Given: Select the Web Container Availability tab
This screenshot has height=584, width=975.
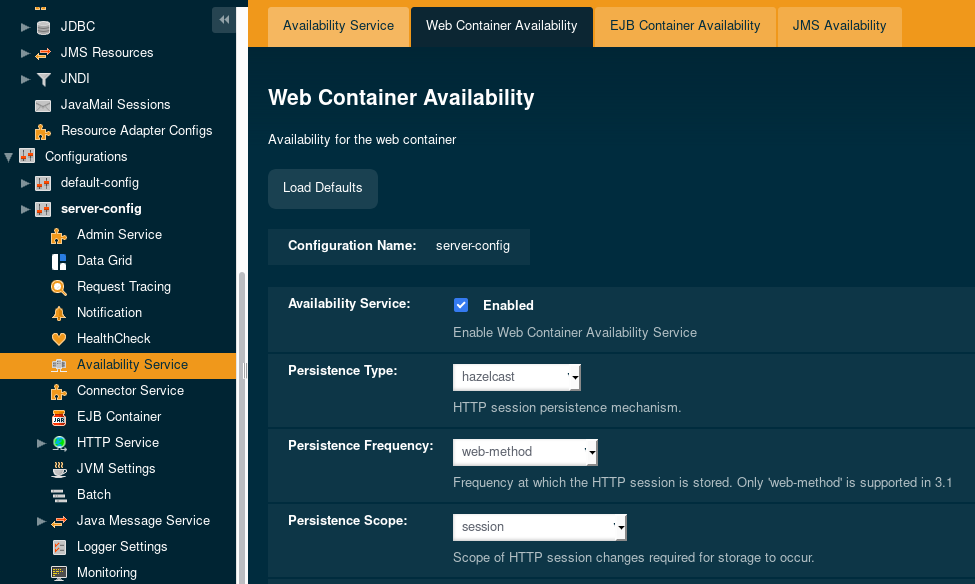Looking at the screenshot, I should [x=502, y=27].
